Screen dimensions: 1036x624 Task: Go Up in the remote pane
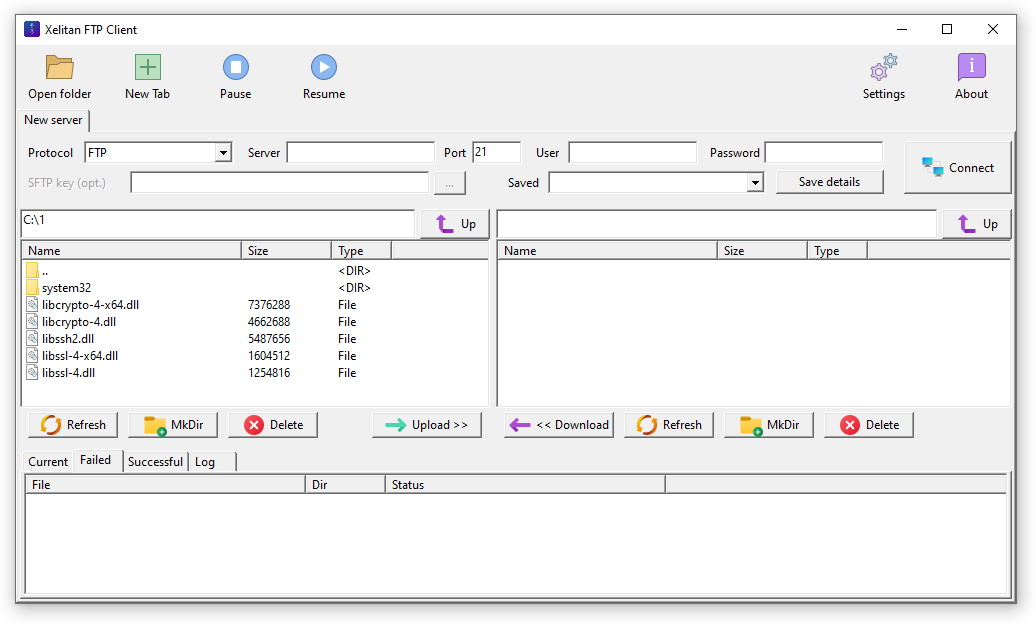point(977,224)
